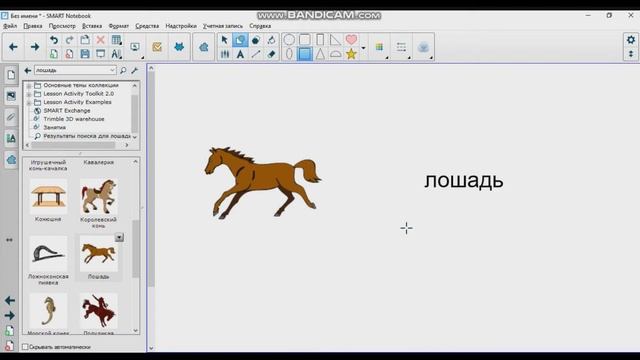The image size is (640, 360).
Task: Select Trimble 3D warehouse in gallery tree
Action: (x=74, y=119)
